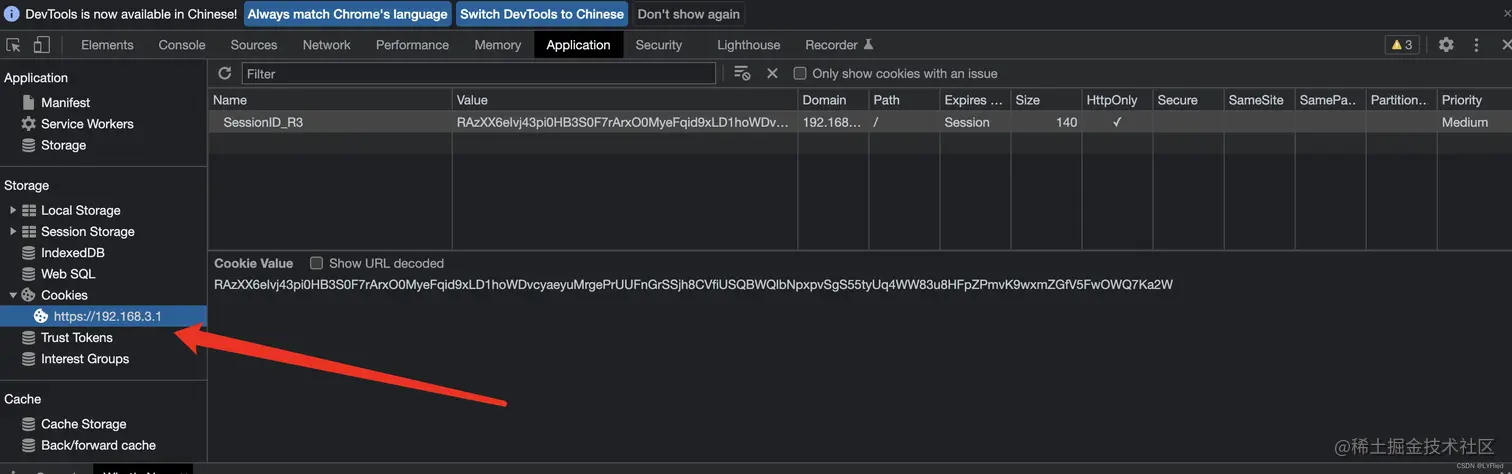Switch to the Recorder tab

(840, 45)
